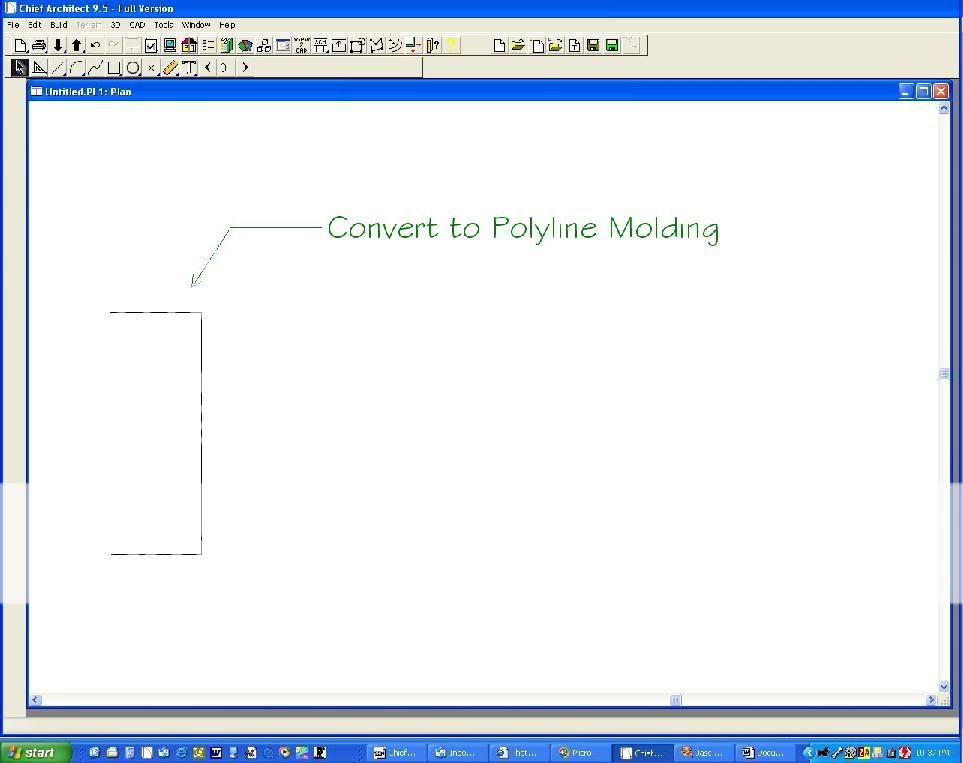963x763 pixels.
Task: Go down one floor with down arrow
Action: (58, 45)
